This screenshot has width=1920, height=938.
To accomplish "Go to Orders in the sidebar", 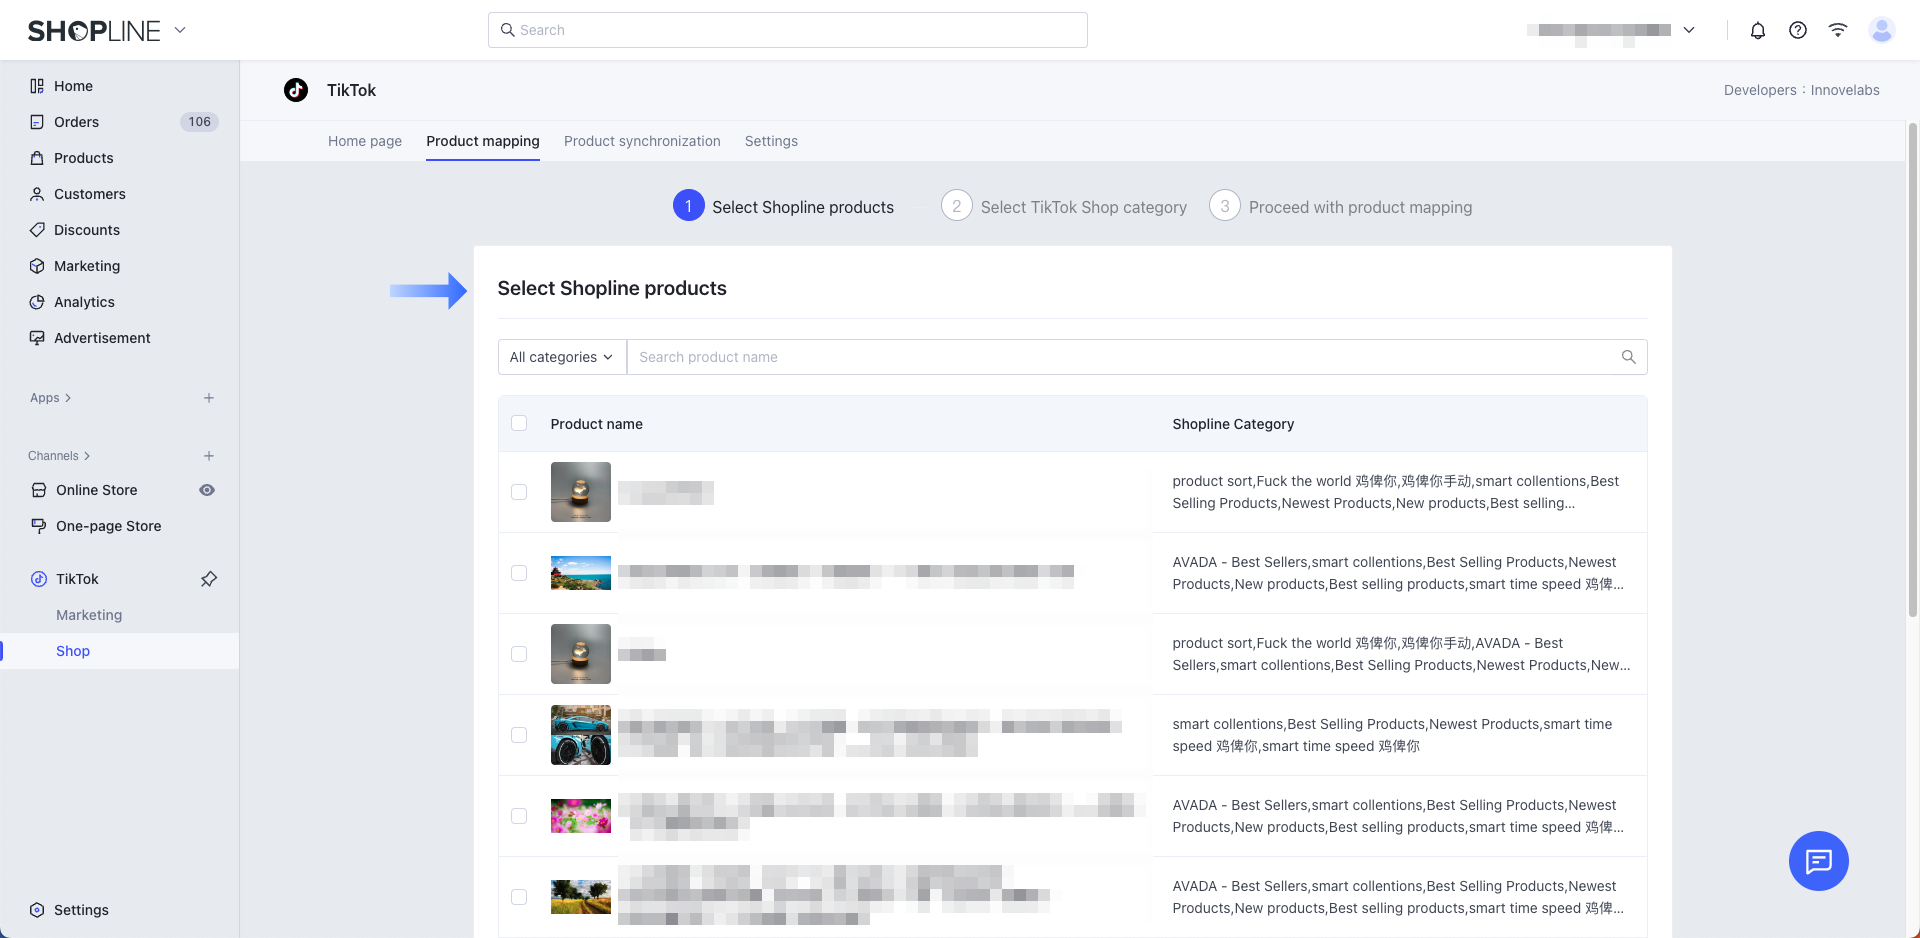I will coord(76,122).
